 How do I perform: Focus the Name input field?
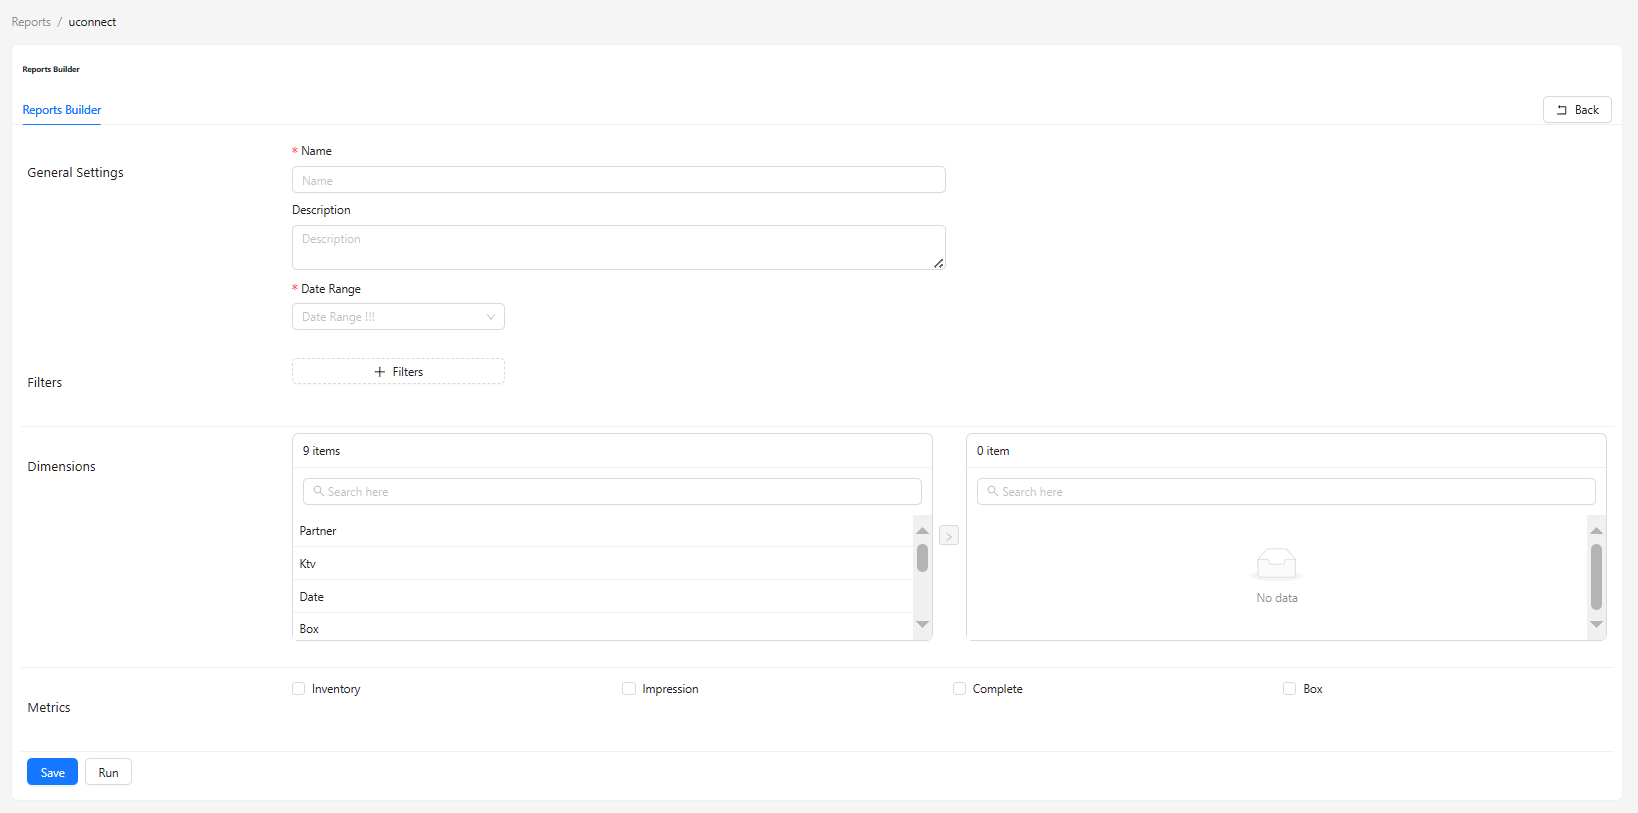(x=618, y=180)
